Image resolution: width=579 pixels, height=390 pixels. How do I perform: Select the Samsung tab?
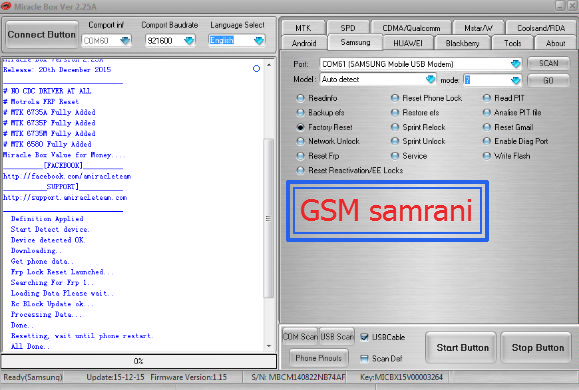click(x=355, y=42)
